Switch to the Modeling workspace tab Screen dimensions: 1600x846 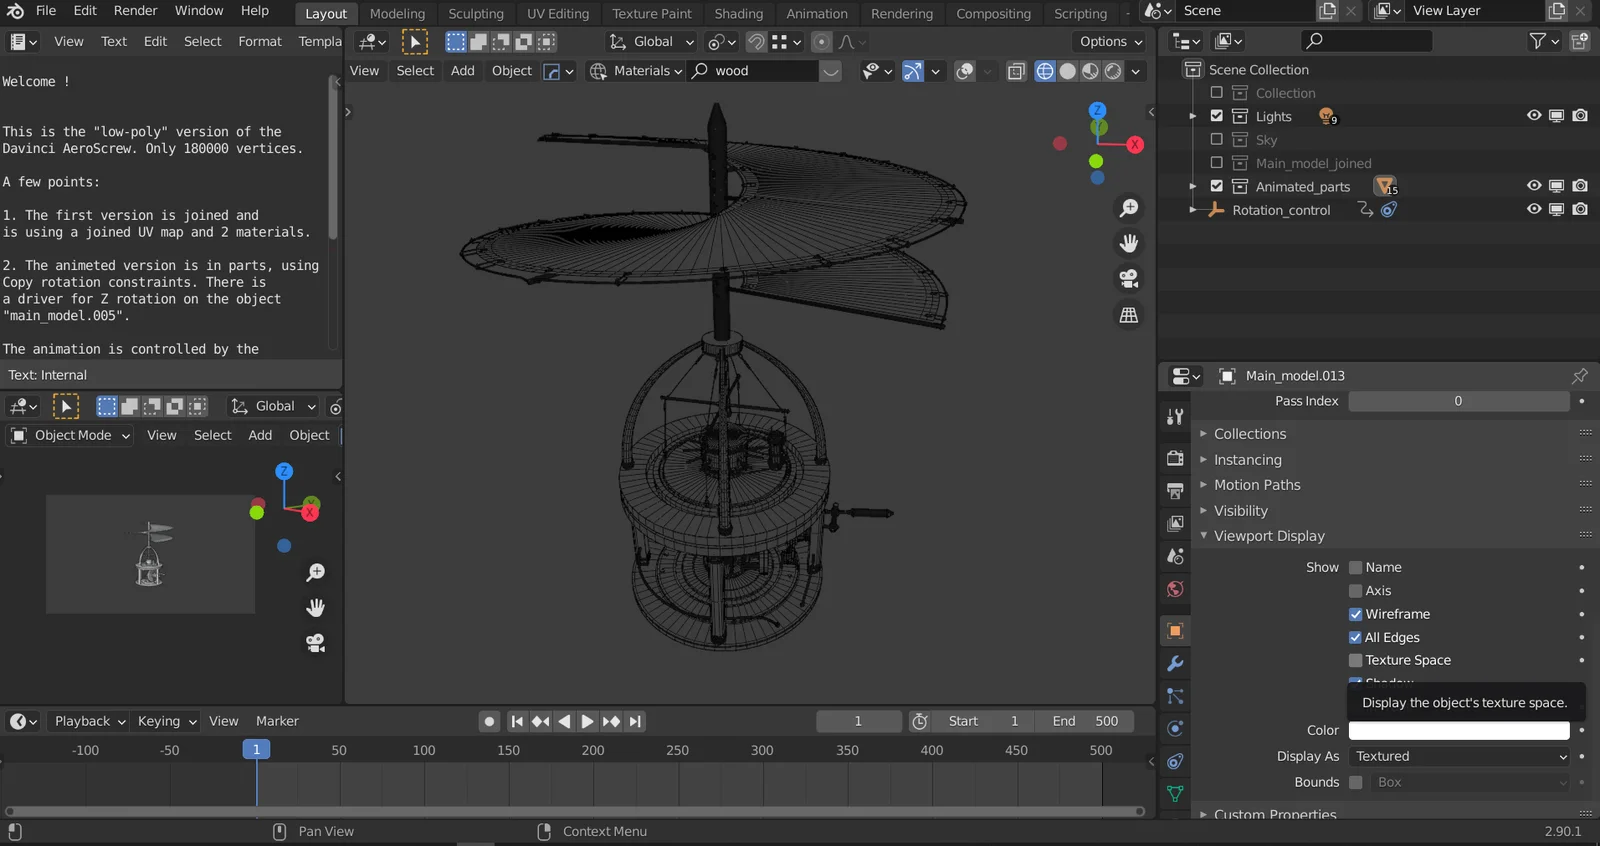(x=397, y=14)
